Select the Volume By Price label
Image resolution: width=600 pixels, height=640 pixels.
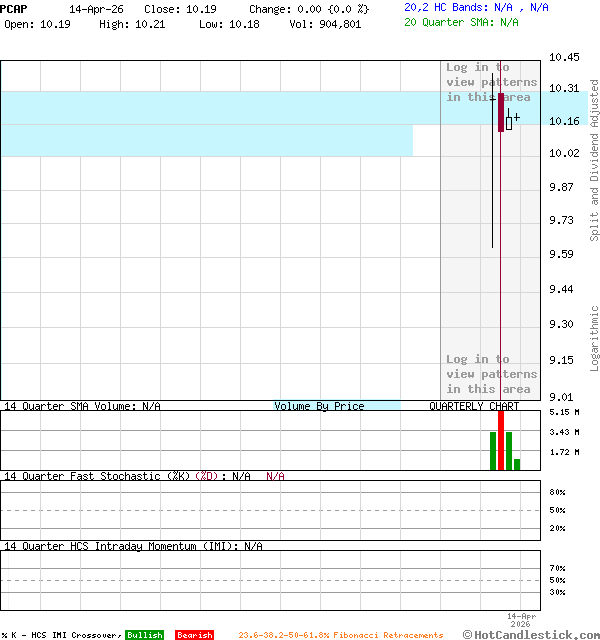tap(320, 406)
